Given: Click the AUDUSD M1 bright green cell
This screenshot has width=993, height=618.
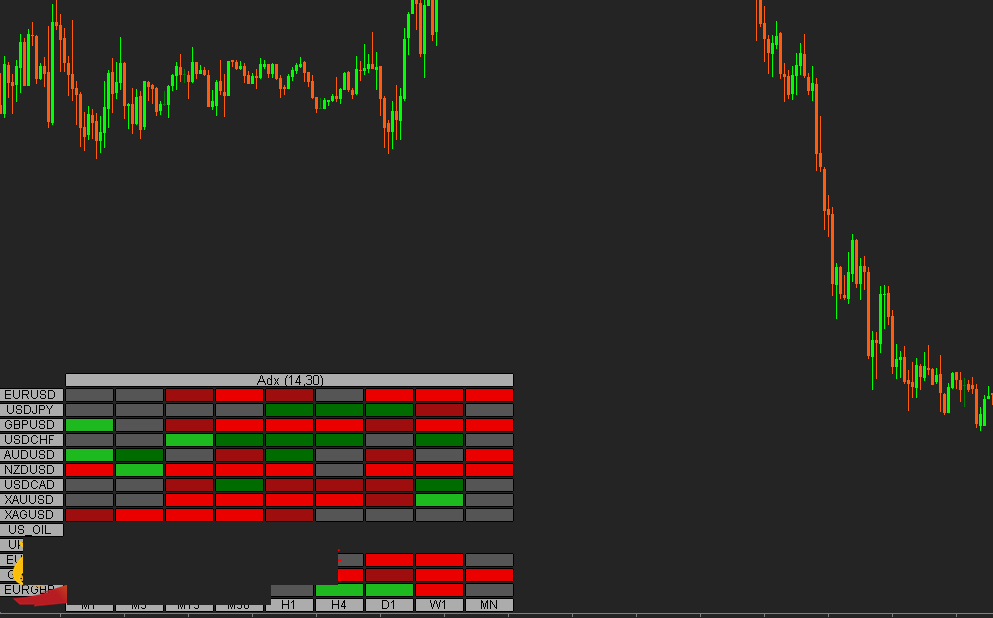Looking at the screenshot, I should 89,455.
